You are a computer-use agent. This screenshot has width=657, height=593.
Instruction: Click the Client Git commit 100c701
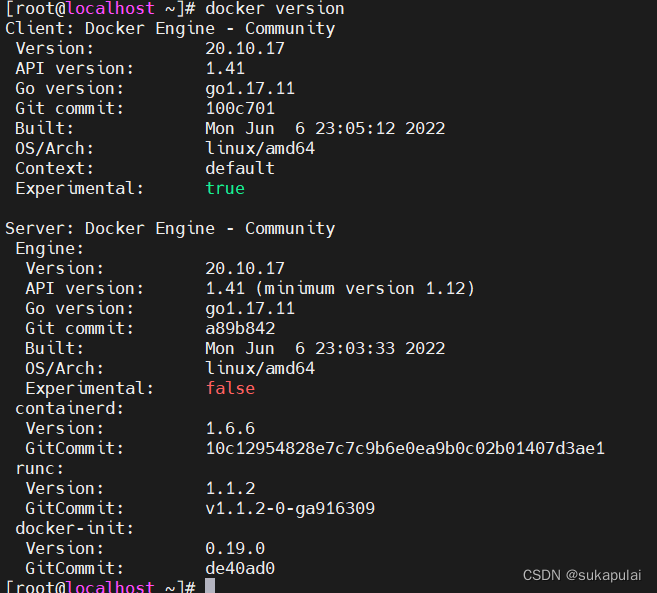tap(240, 108)
